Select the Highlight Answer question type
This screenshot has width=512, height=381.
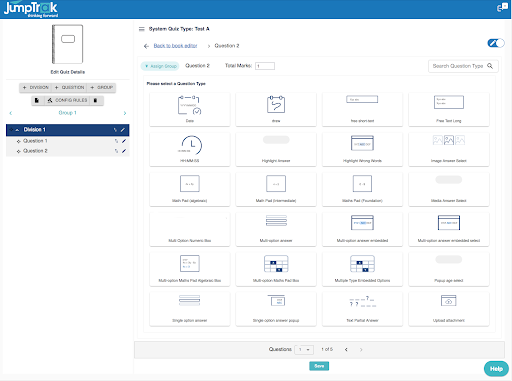pos(276,149)
